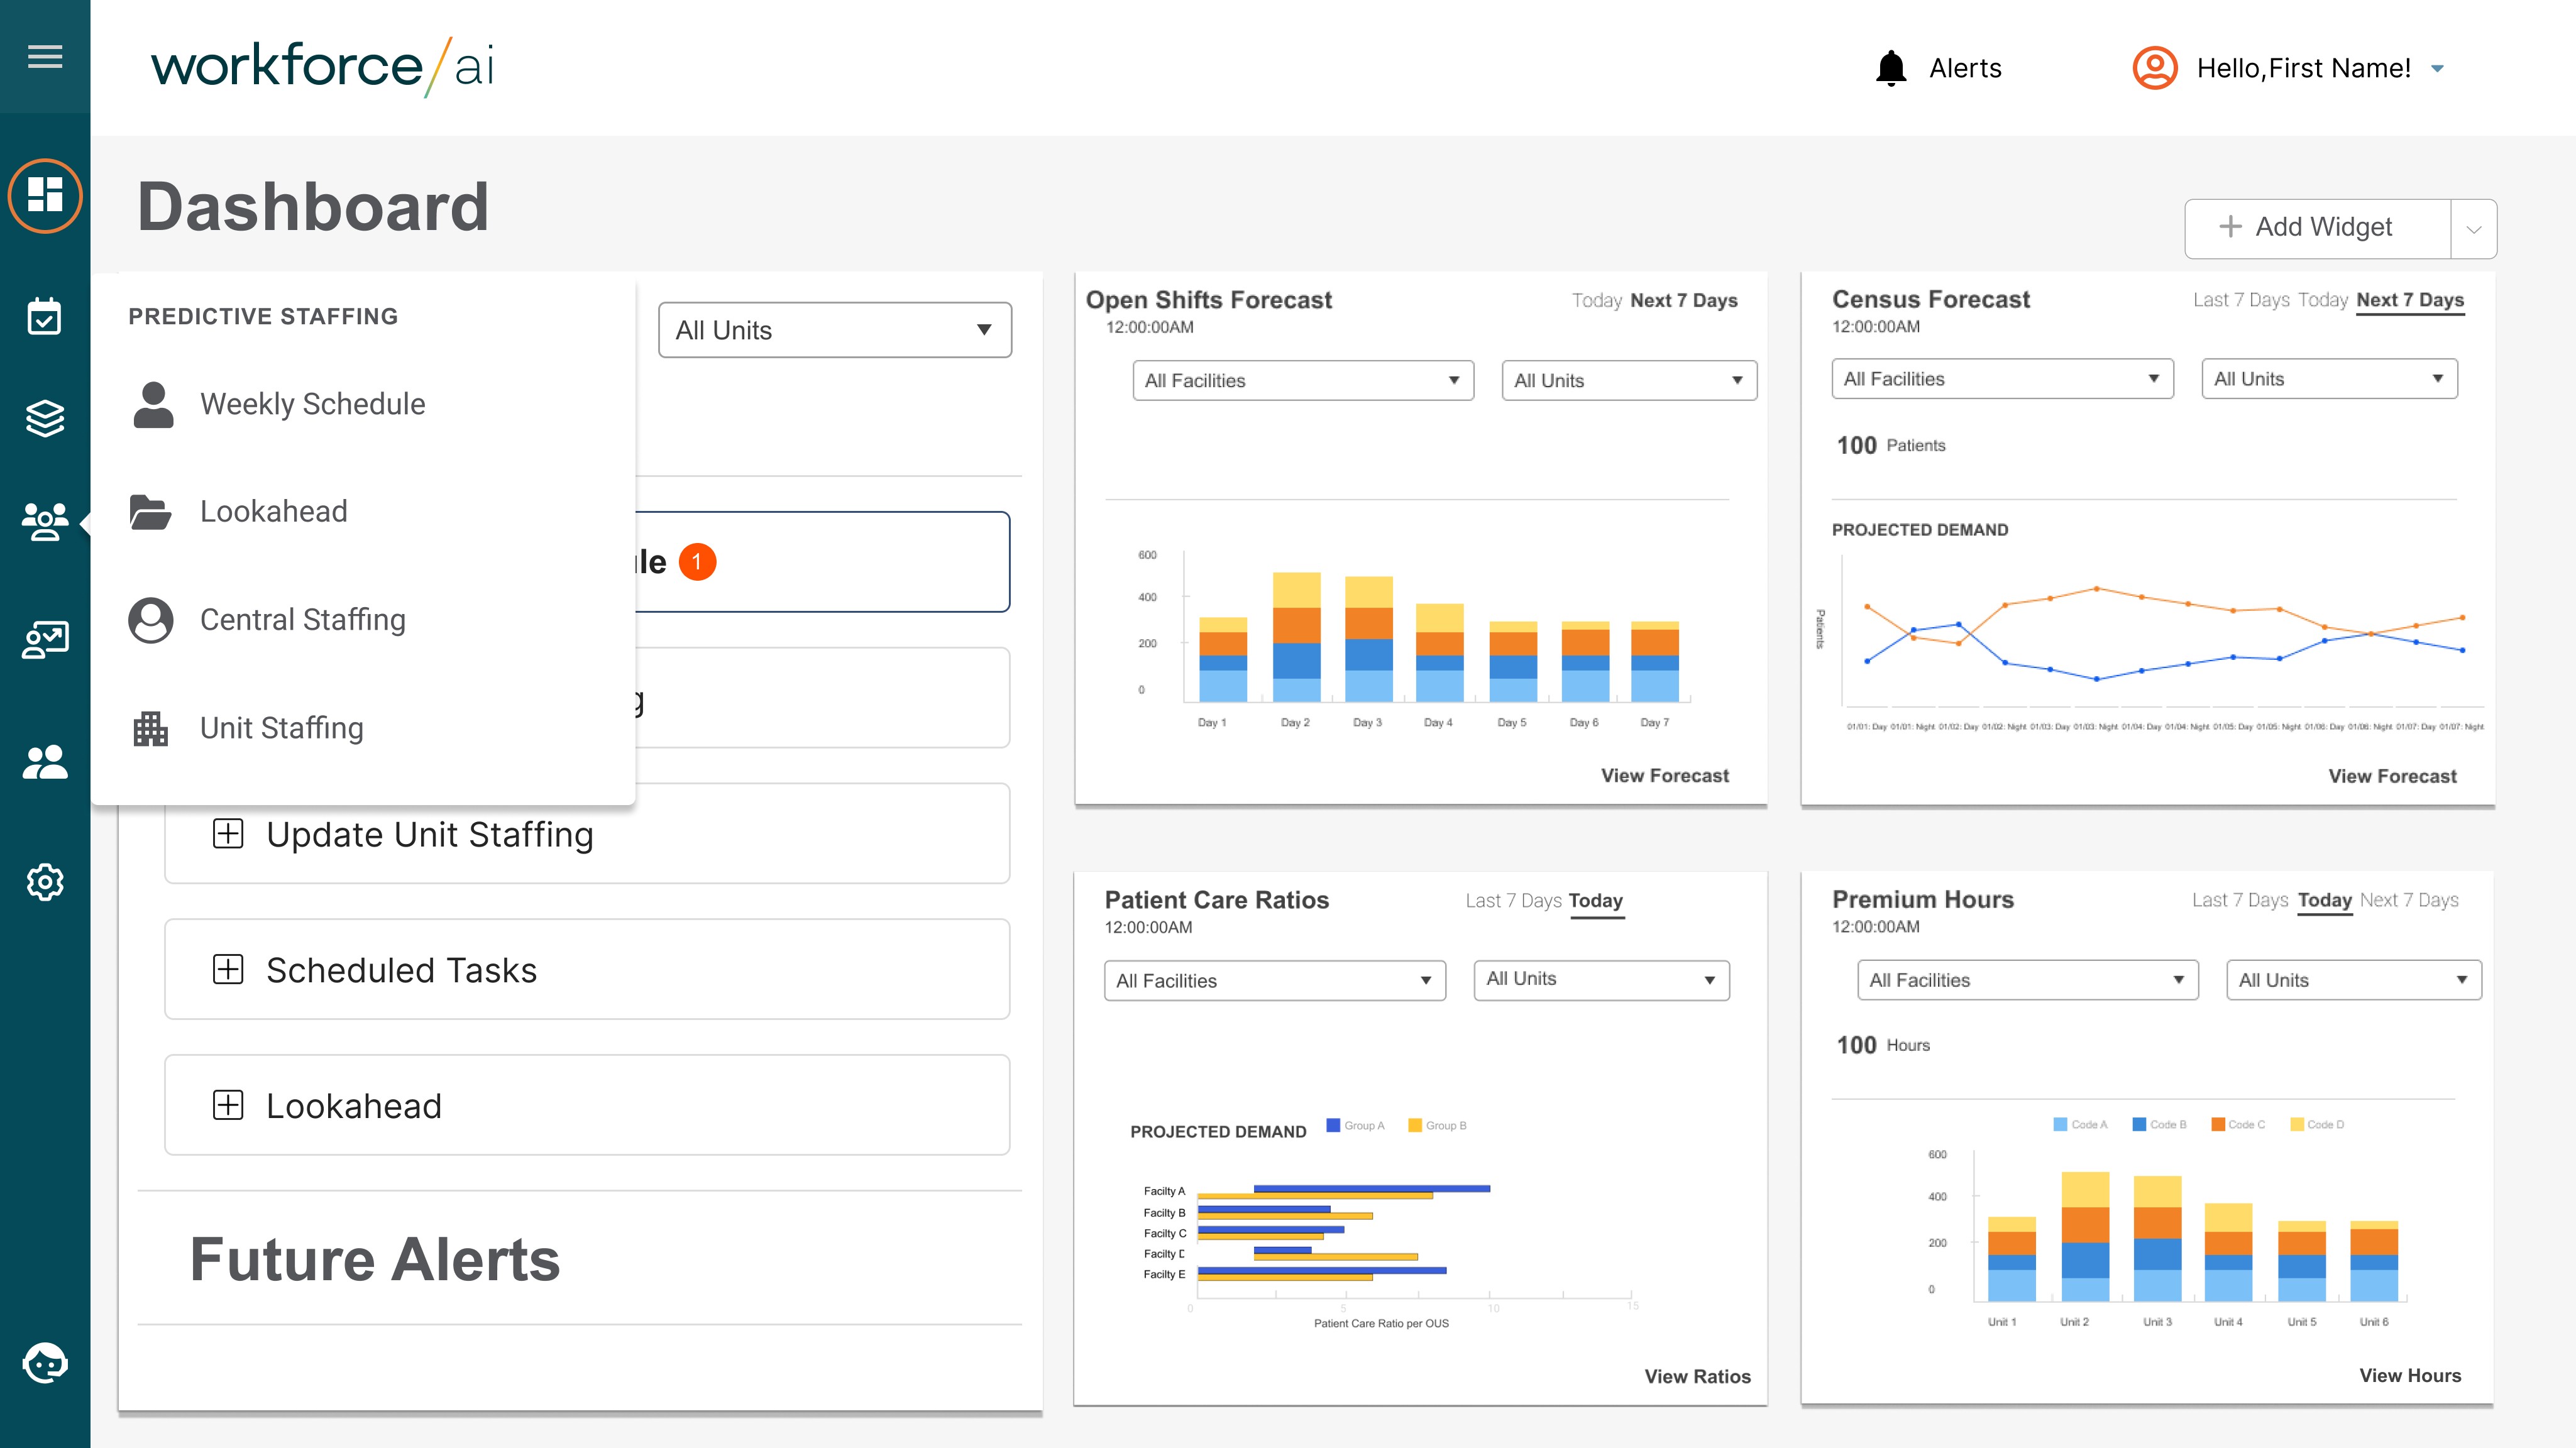
Task: Expand the Update Unit Staffing section
Action: point(228,833)
